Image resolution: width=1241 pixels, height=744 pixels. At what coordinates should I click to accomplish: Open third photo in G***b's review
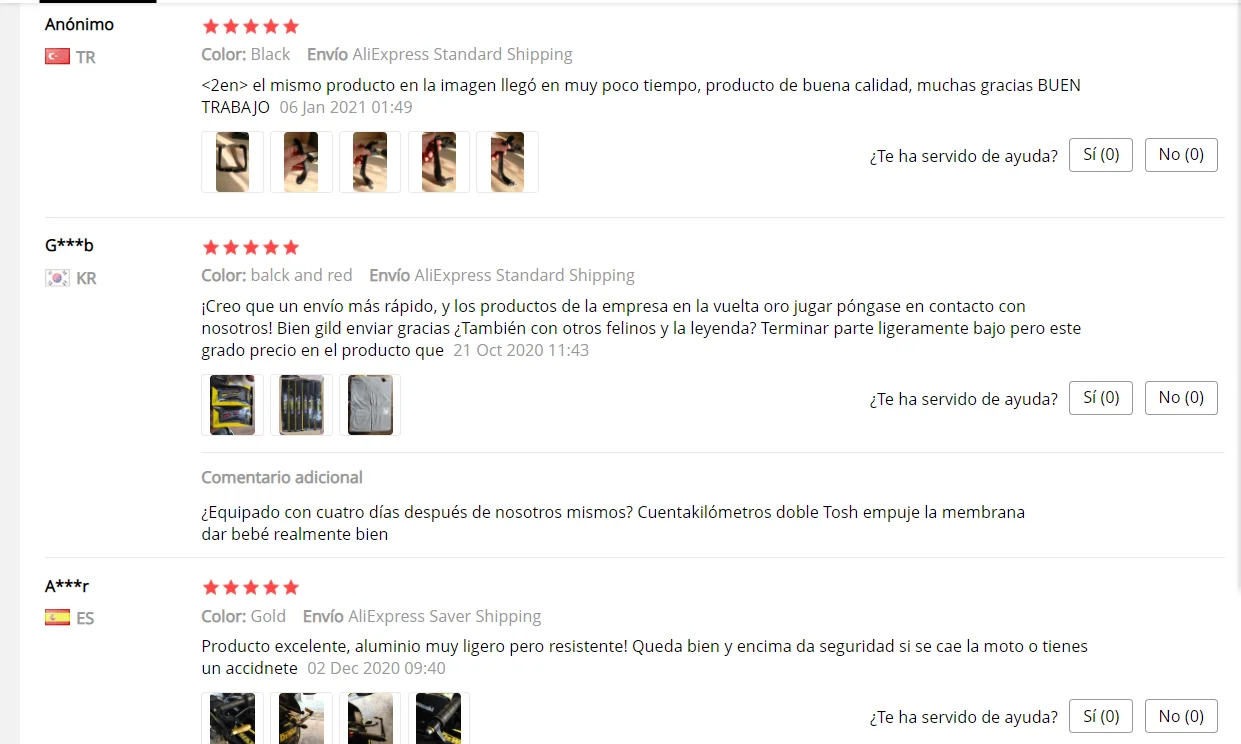pos(370,405)
